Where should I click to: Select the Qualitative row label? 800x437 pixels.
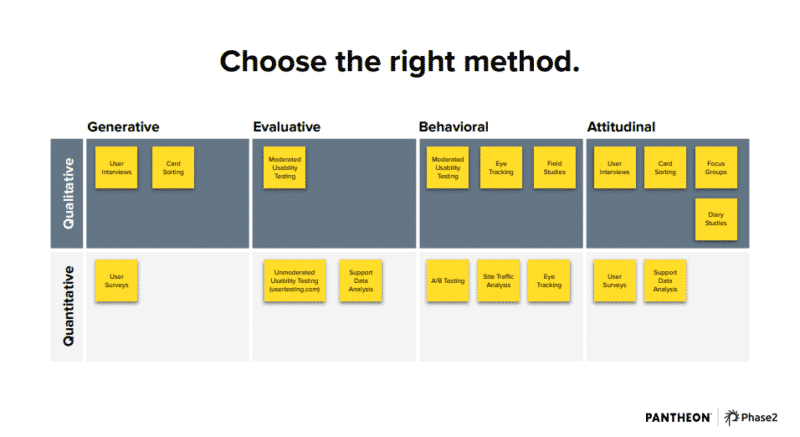pos(68,193)
